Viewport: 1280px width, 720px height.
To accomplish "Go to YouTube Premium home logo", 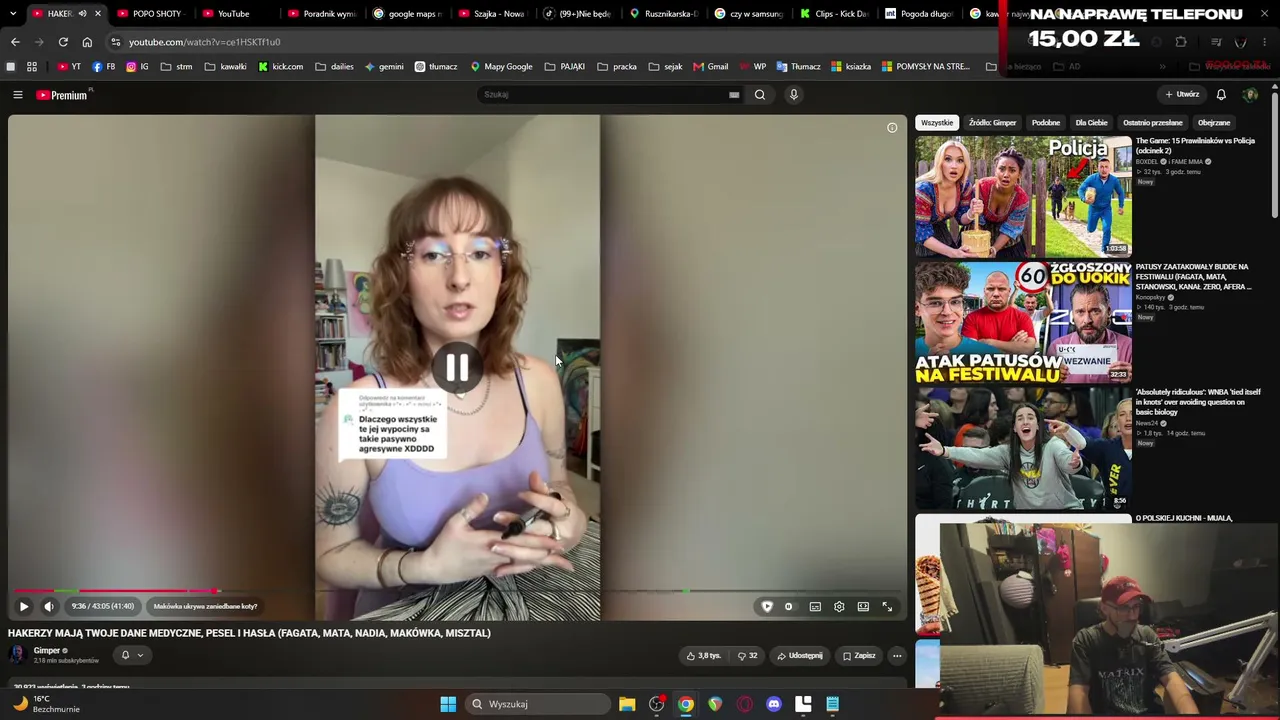I will click(64, 95).
